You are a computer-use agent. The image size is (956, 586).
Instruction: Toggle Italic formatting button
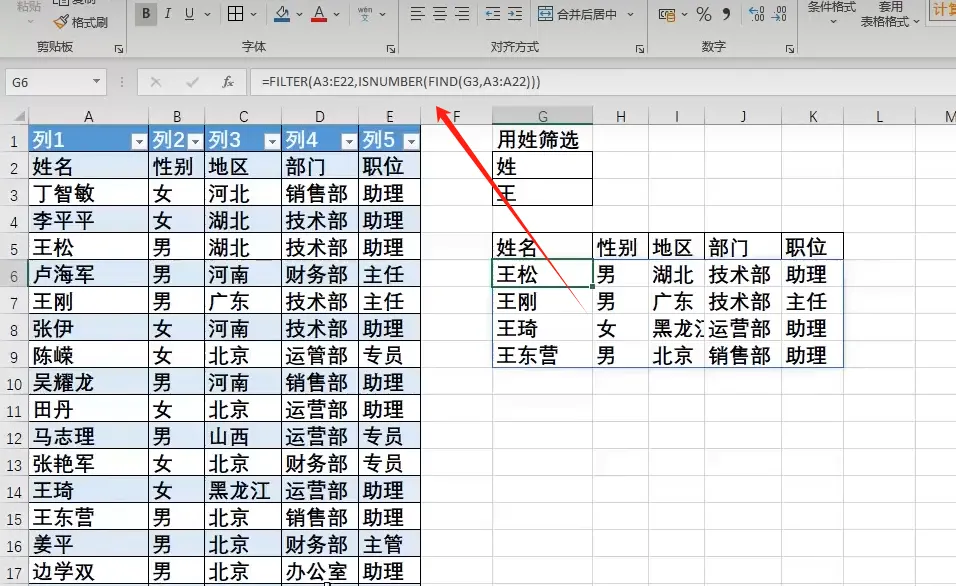pyautogui.click(x=168, y=13)
